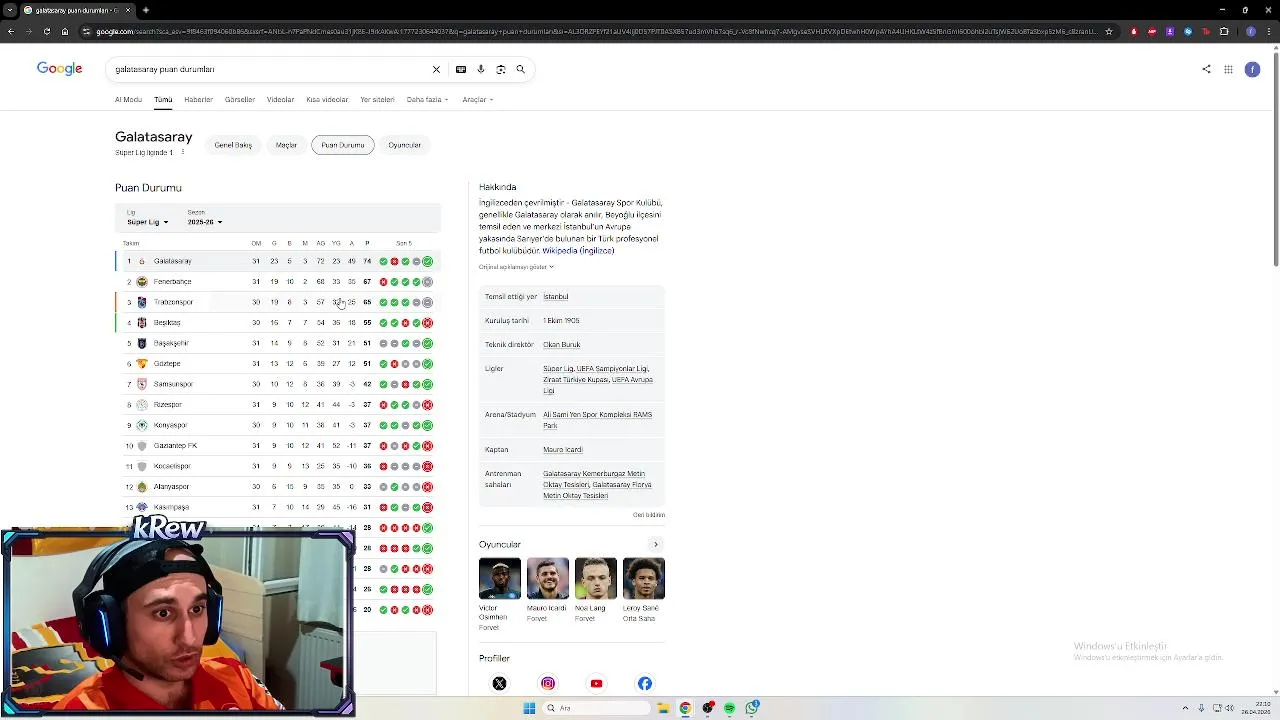Click the AdBlock extension icon
The image size is (1280, 720).
click(1133, 31)
